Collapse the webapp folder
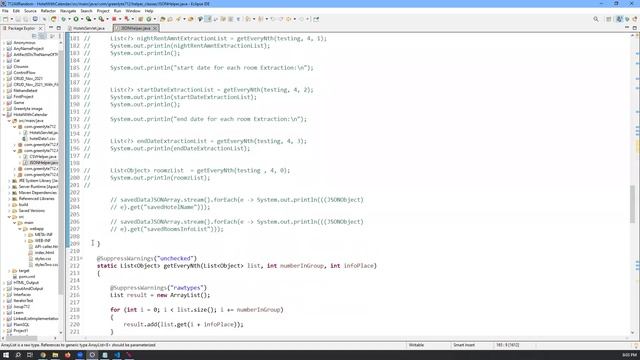Image resolution: width=640 pixels, height=360 pixels. [20, 229]
